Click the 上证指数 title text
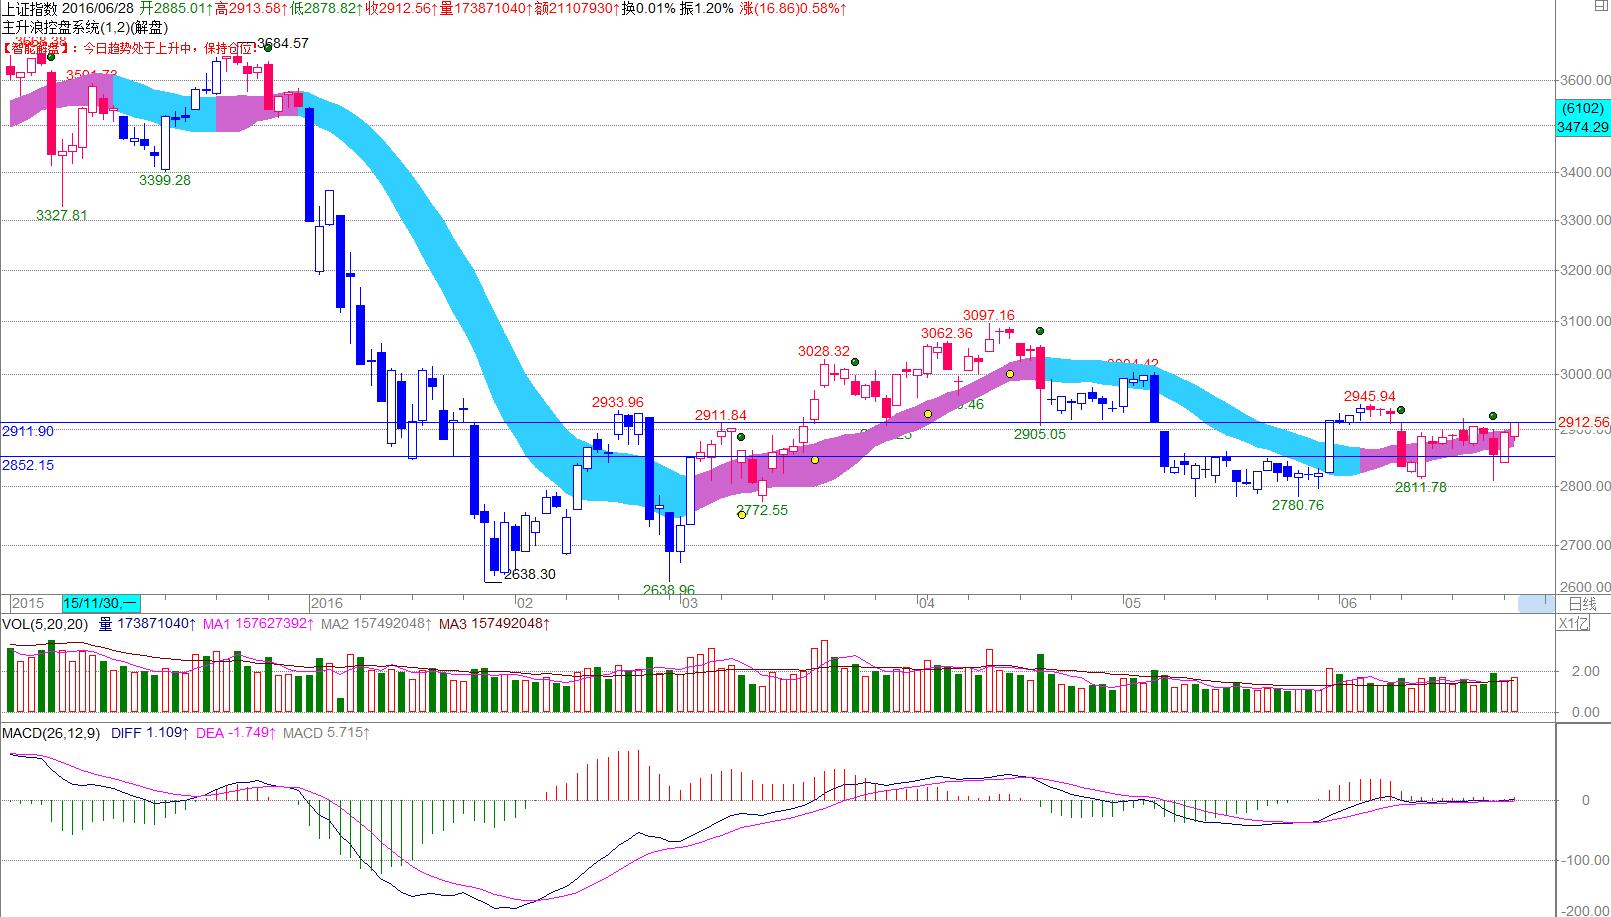This screenshot has width=1611, height=917. point(30,8)
